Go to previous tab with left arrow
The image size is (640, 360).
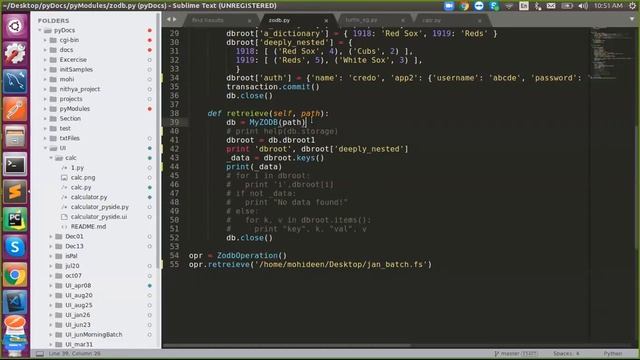(x=169, y=19)
